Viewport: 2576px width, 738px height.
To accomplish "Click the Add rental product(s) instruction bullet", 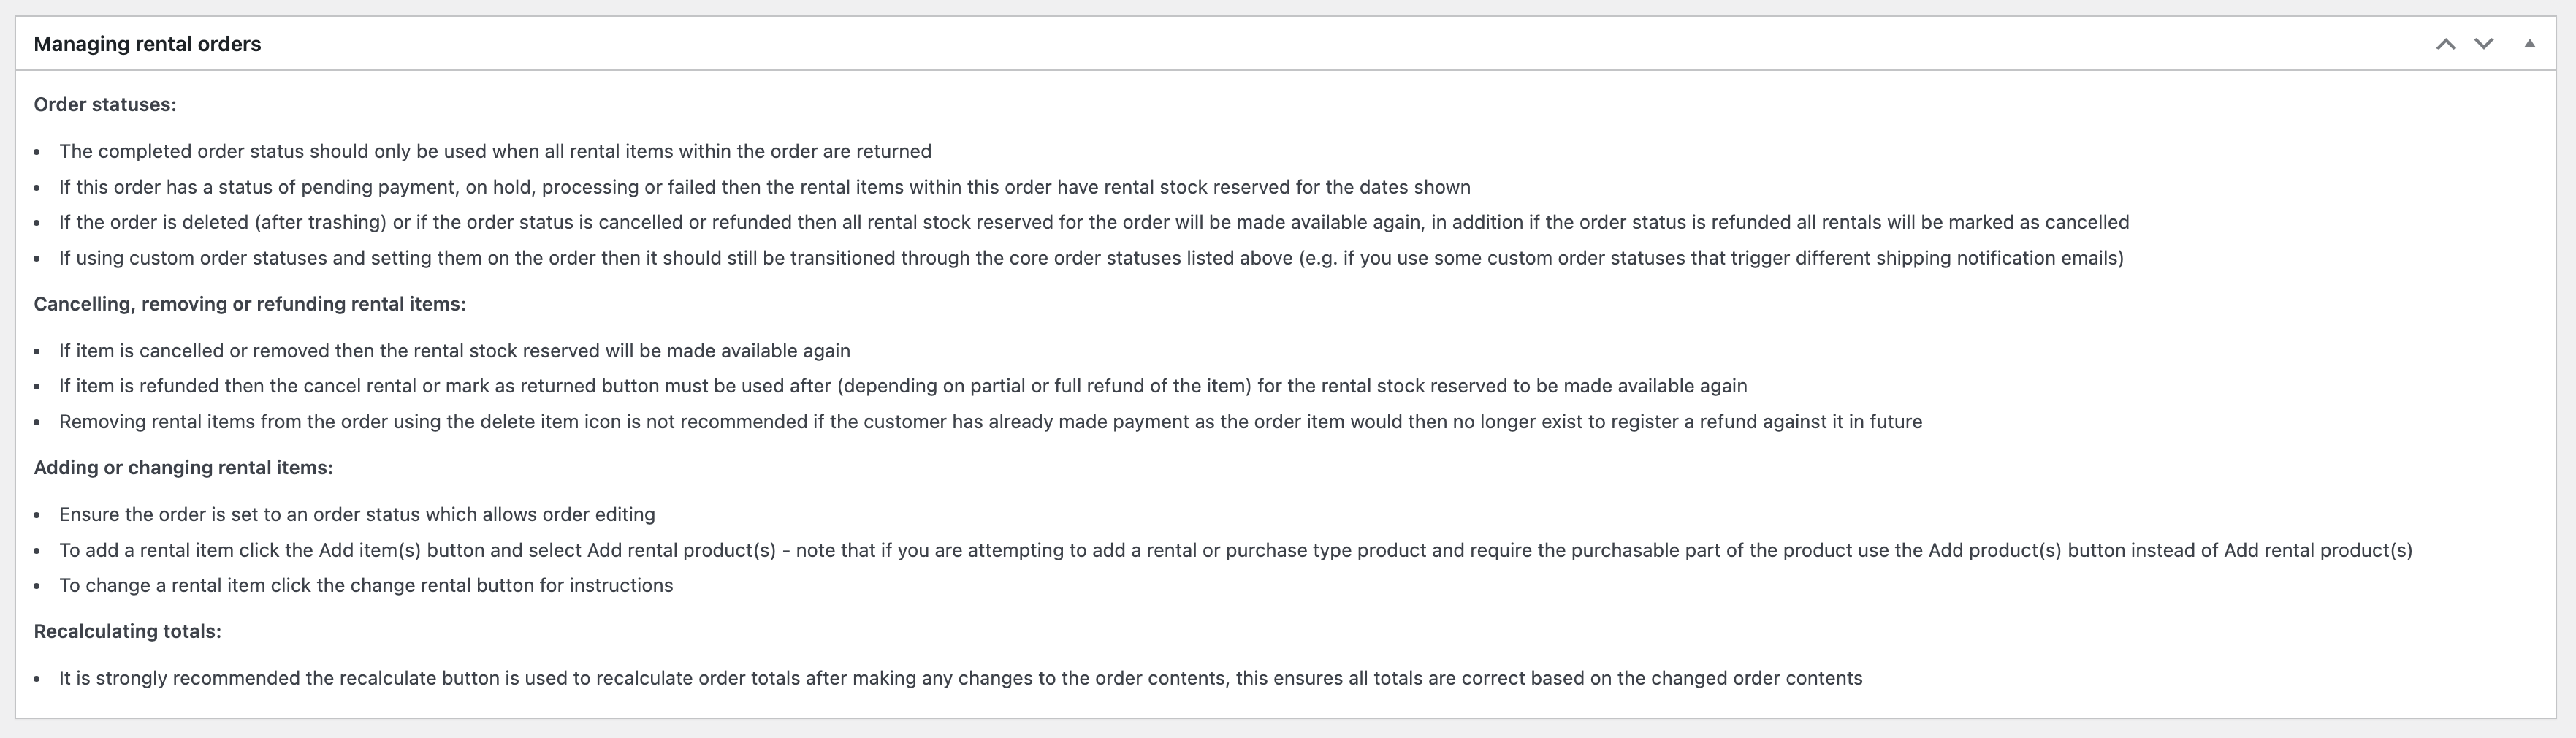I will tap(1235, 550).
